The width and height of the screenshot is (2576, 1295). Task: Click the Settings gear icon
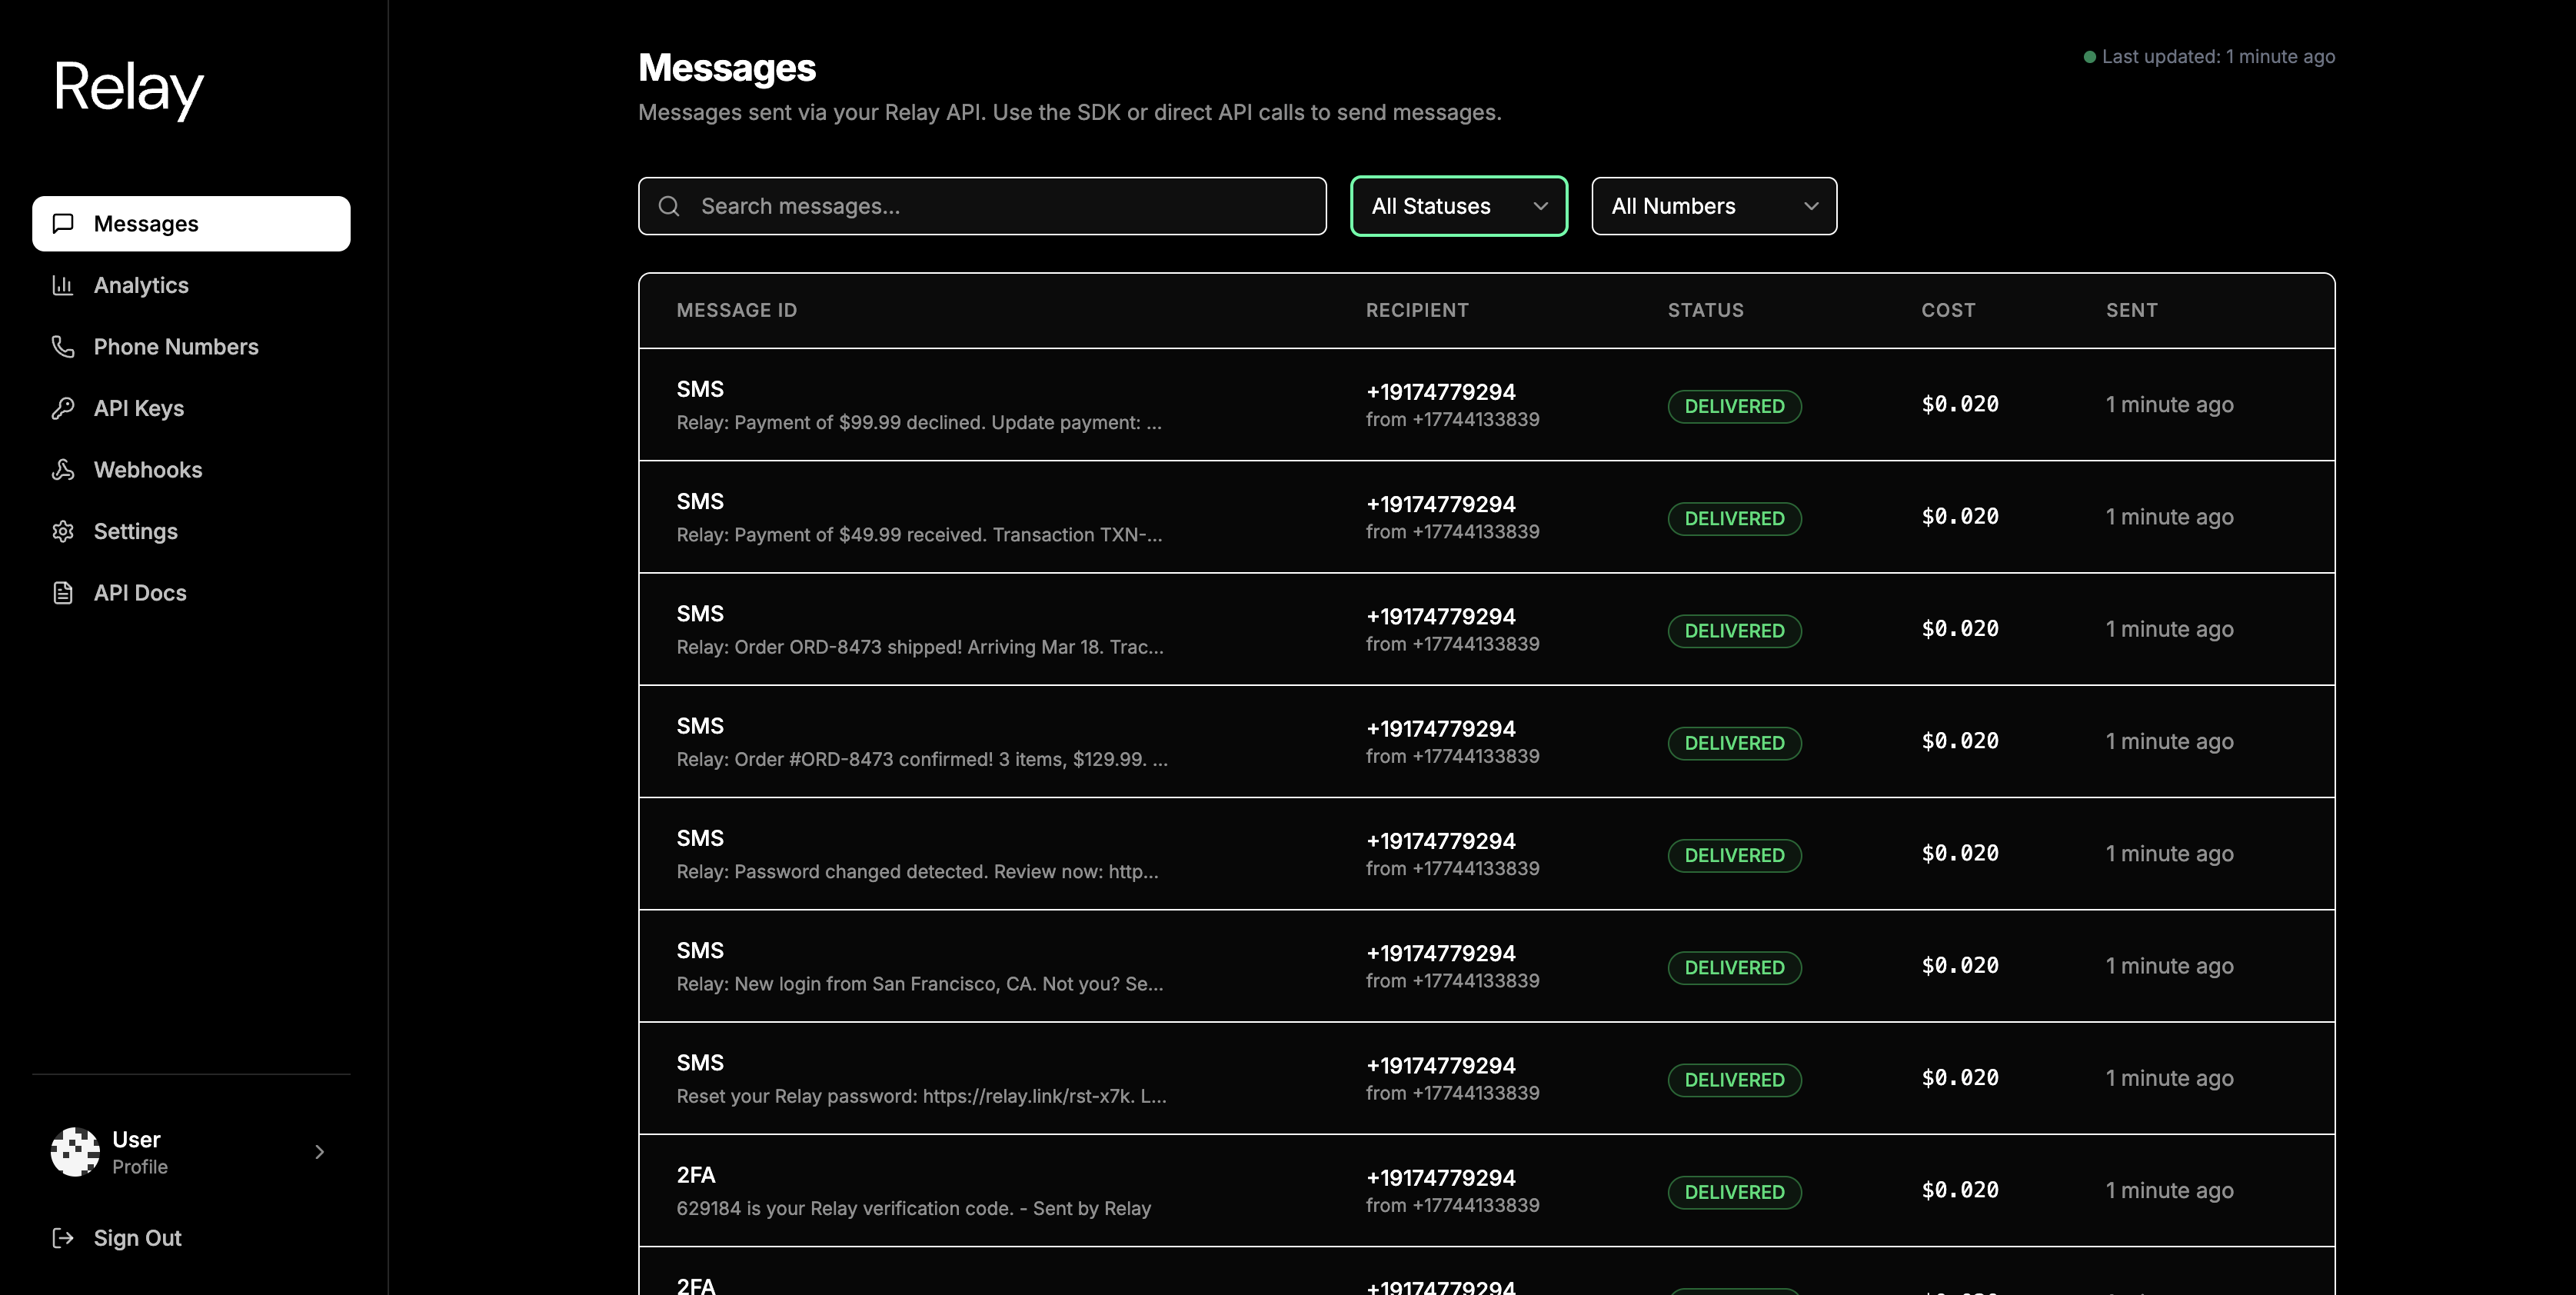click(63, 531)
